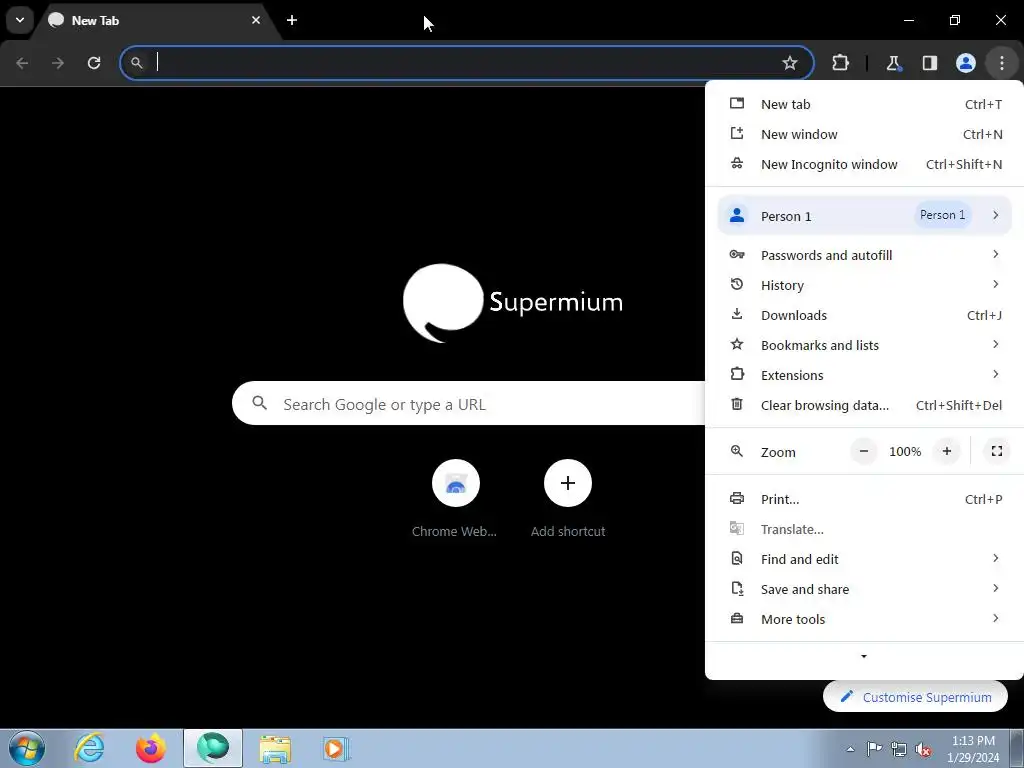
Task: Click the back navigation arrow
Action: pos(22,63)
